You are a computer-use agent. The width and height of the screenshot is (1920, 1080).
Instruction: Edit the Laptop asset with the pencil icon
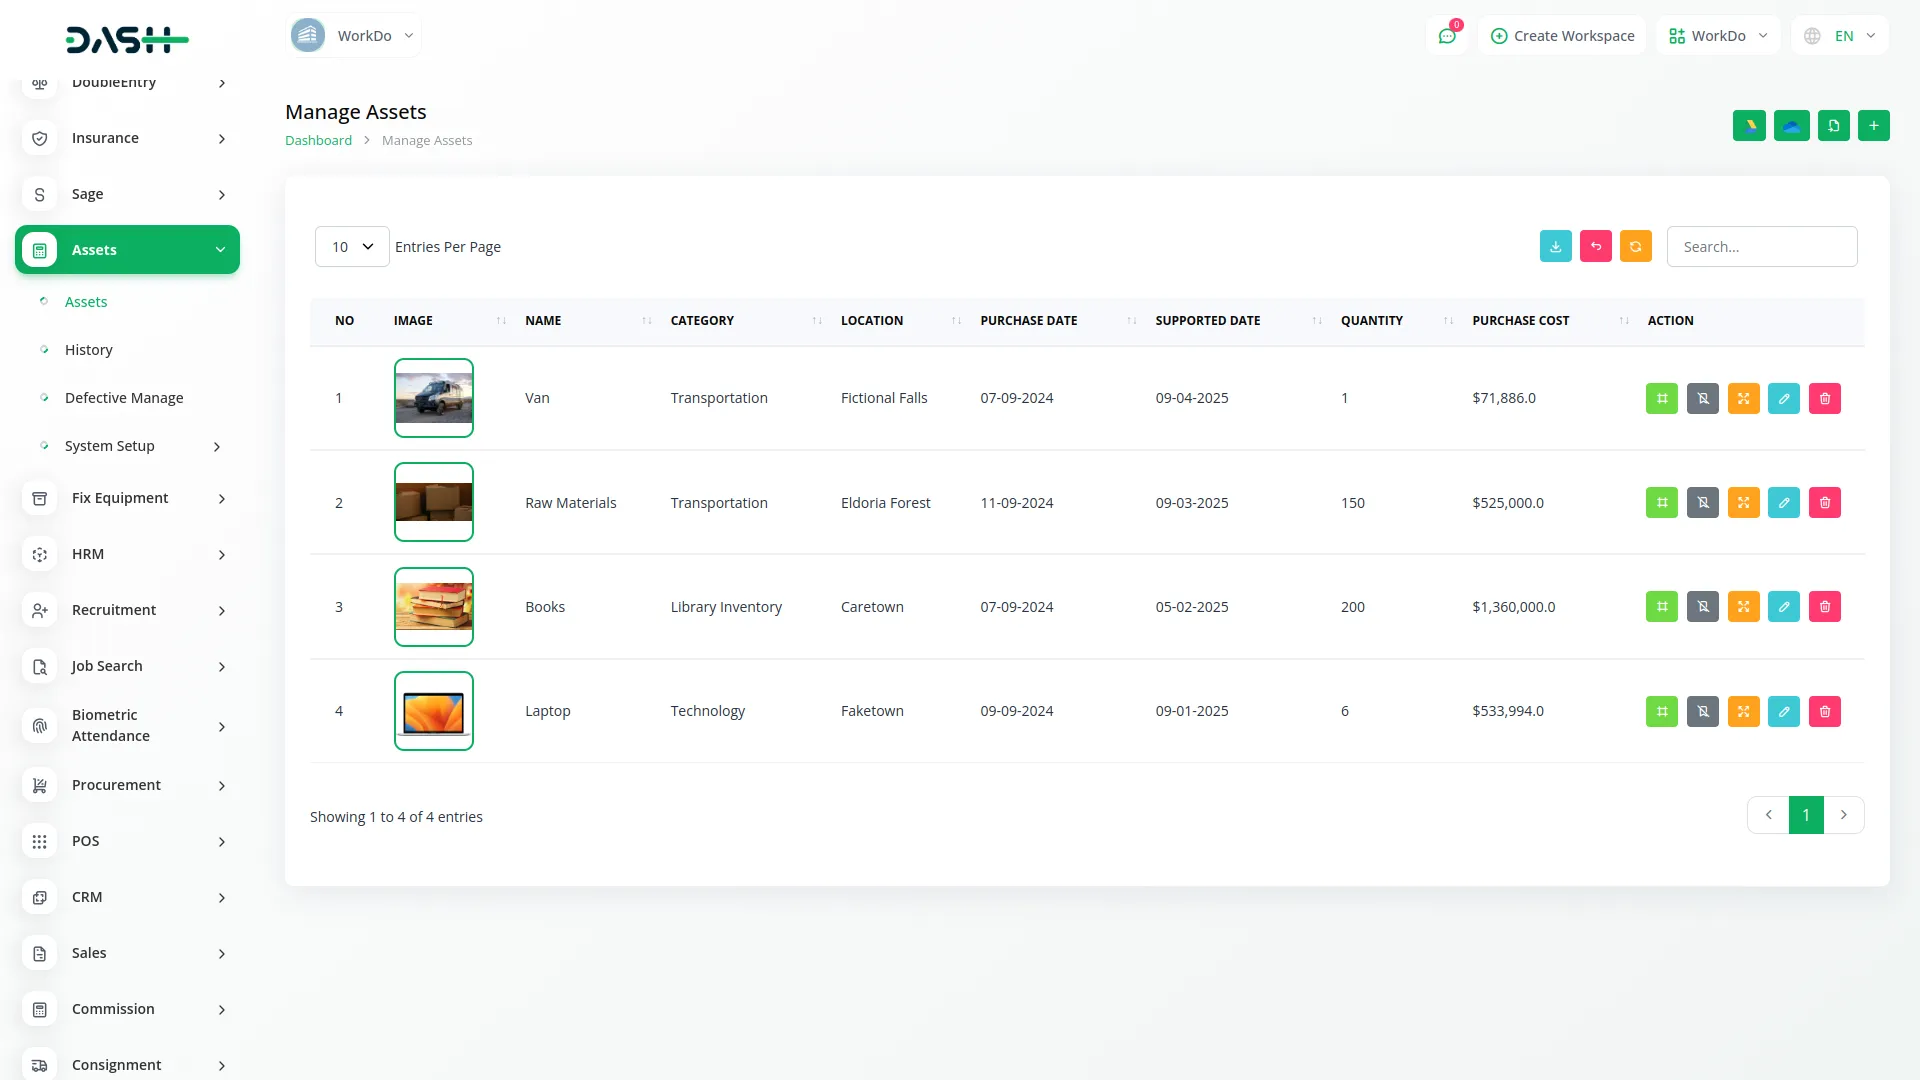click(x=1783, y=711)
